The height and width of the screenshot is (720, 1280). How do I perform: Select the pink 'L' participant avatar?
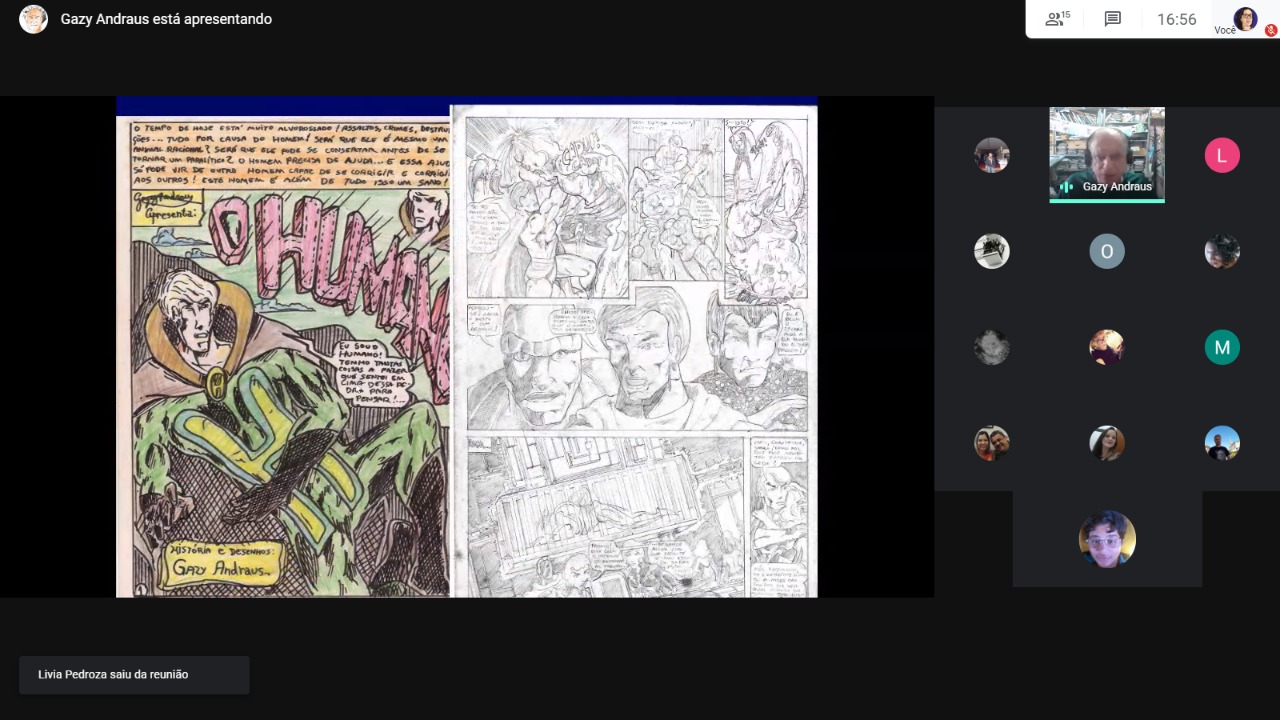(x=1222, y=155)
